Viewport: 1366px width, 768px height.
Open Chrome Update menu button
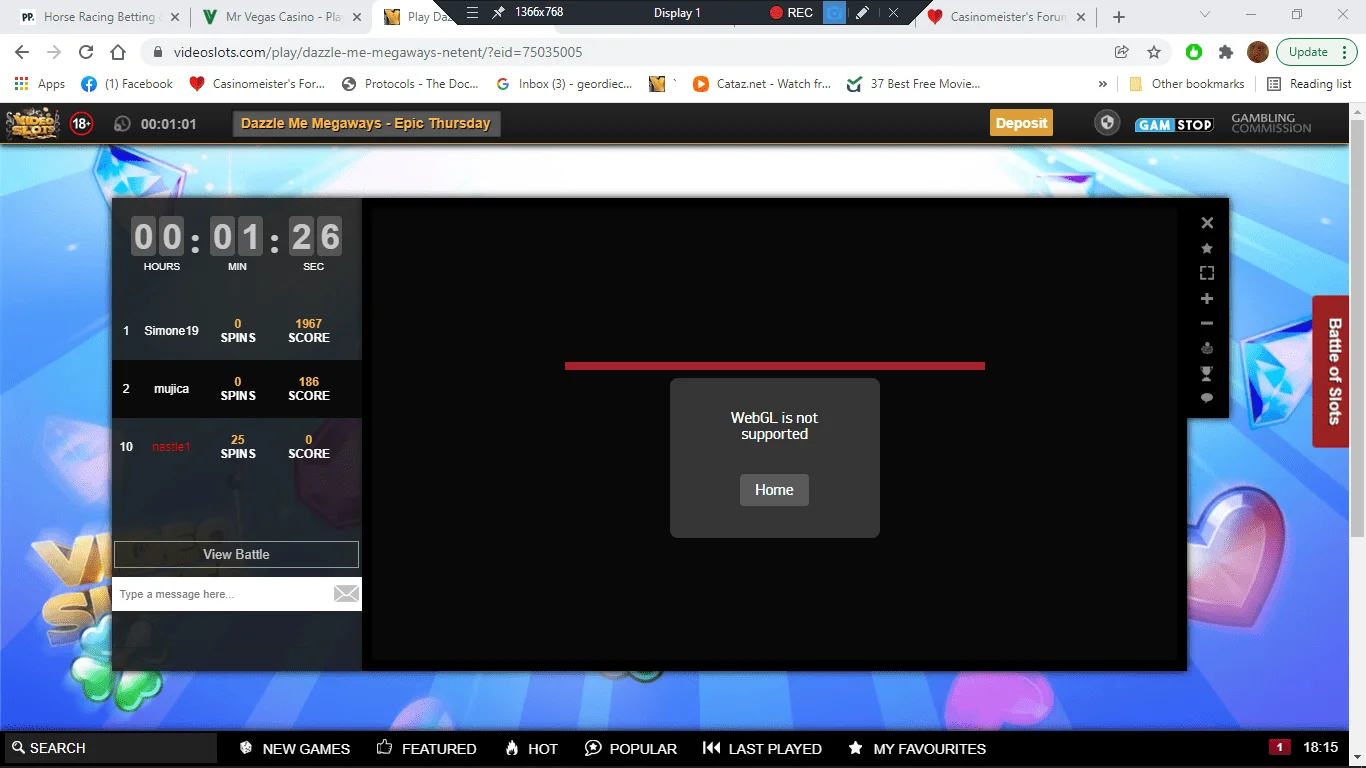point(1316,52)
